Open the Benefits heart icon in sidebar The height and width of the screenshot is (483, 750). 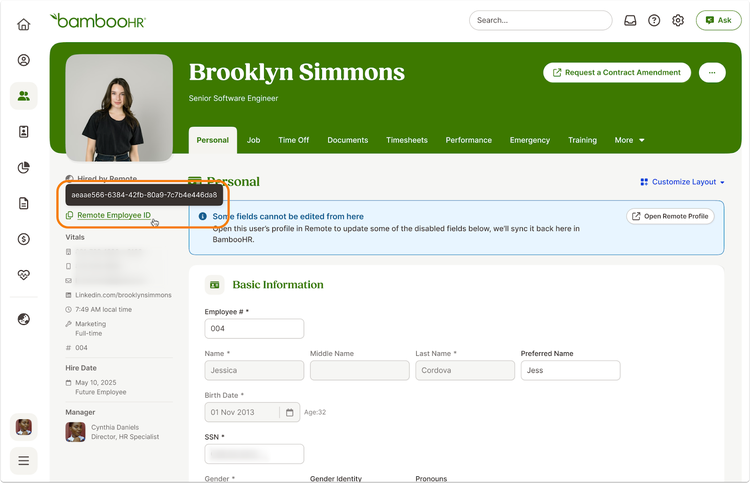(x=23, y=274)
